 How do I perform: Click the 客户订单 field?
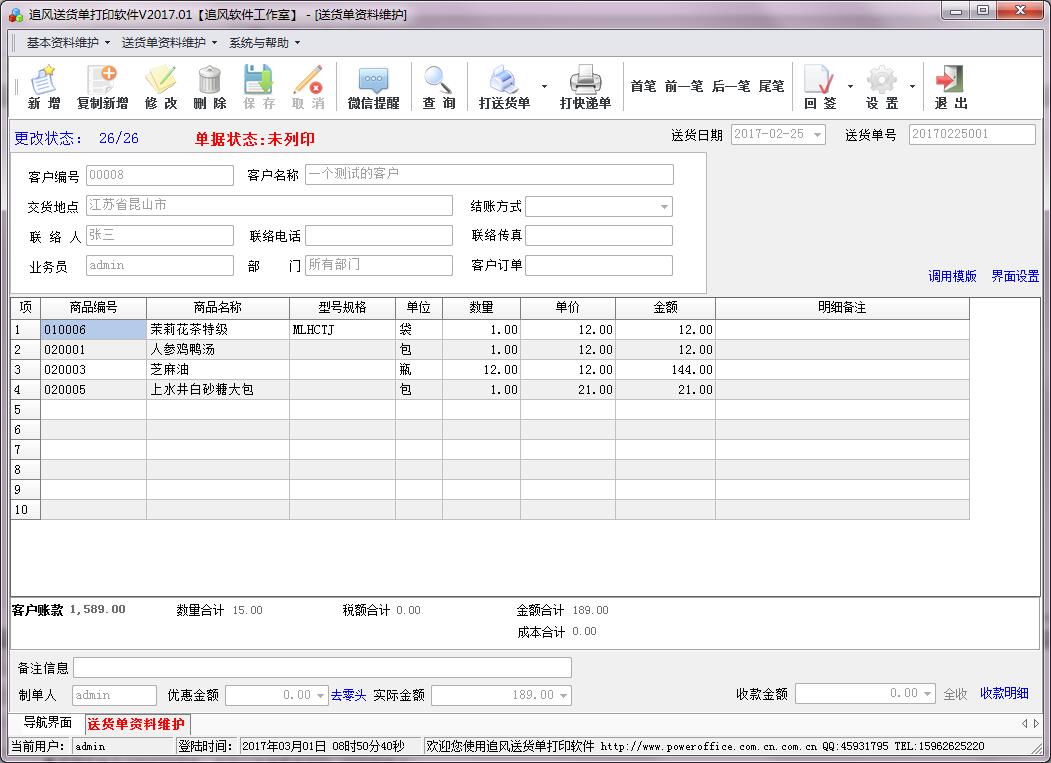[x=599, y=266]
